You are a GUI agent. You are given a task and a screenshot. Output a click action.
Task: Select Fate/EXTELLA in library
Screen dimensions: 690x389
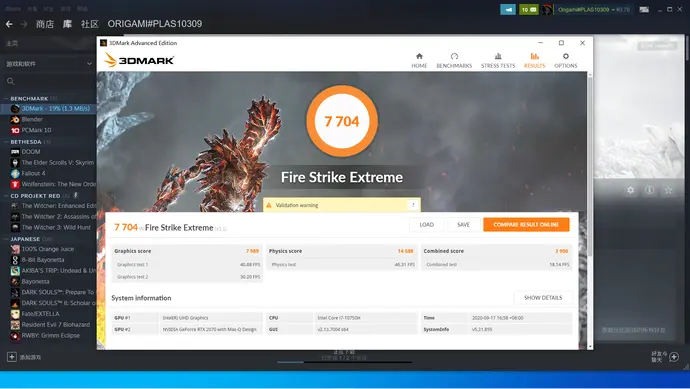[x=48, y=314]
